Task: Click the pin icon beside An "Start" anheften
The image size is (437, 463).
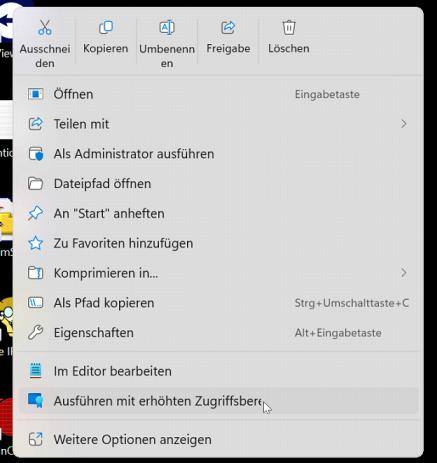Action: point(35,213)
